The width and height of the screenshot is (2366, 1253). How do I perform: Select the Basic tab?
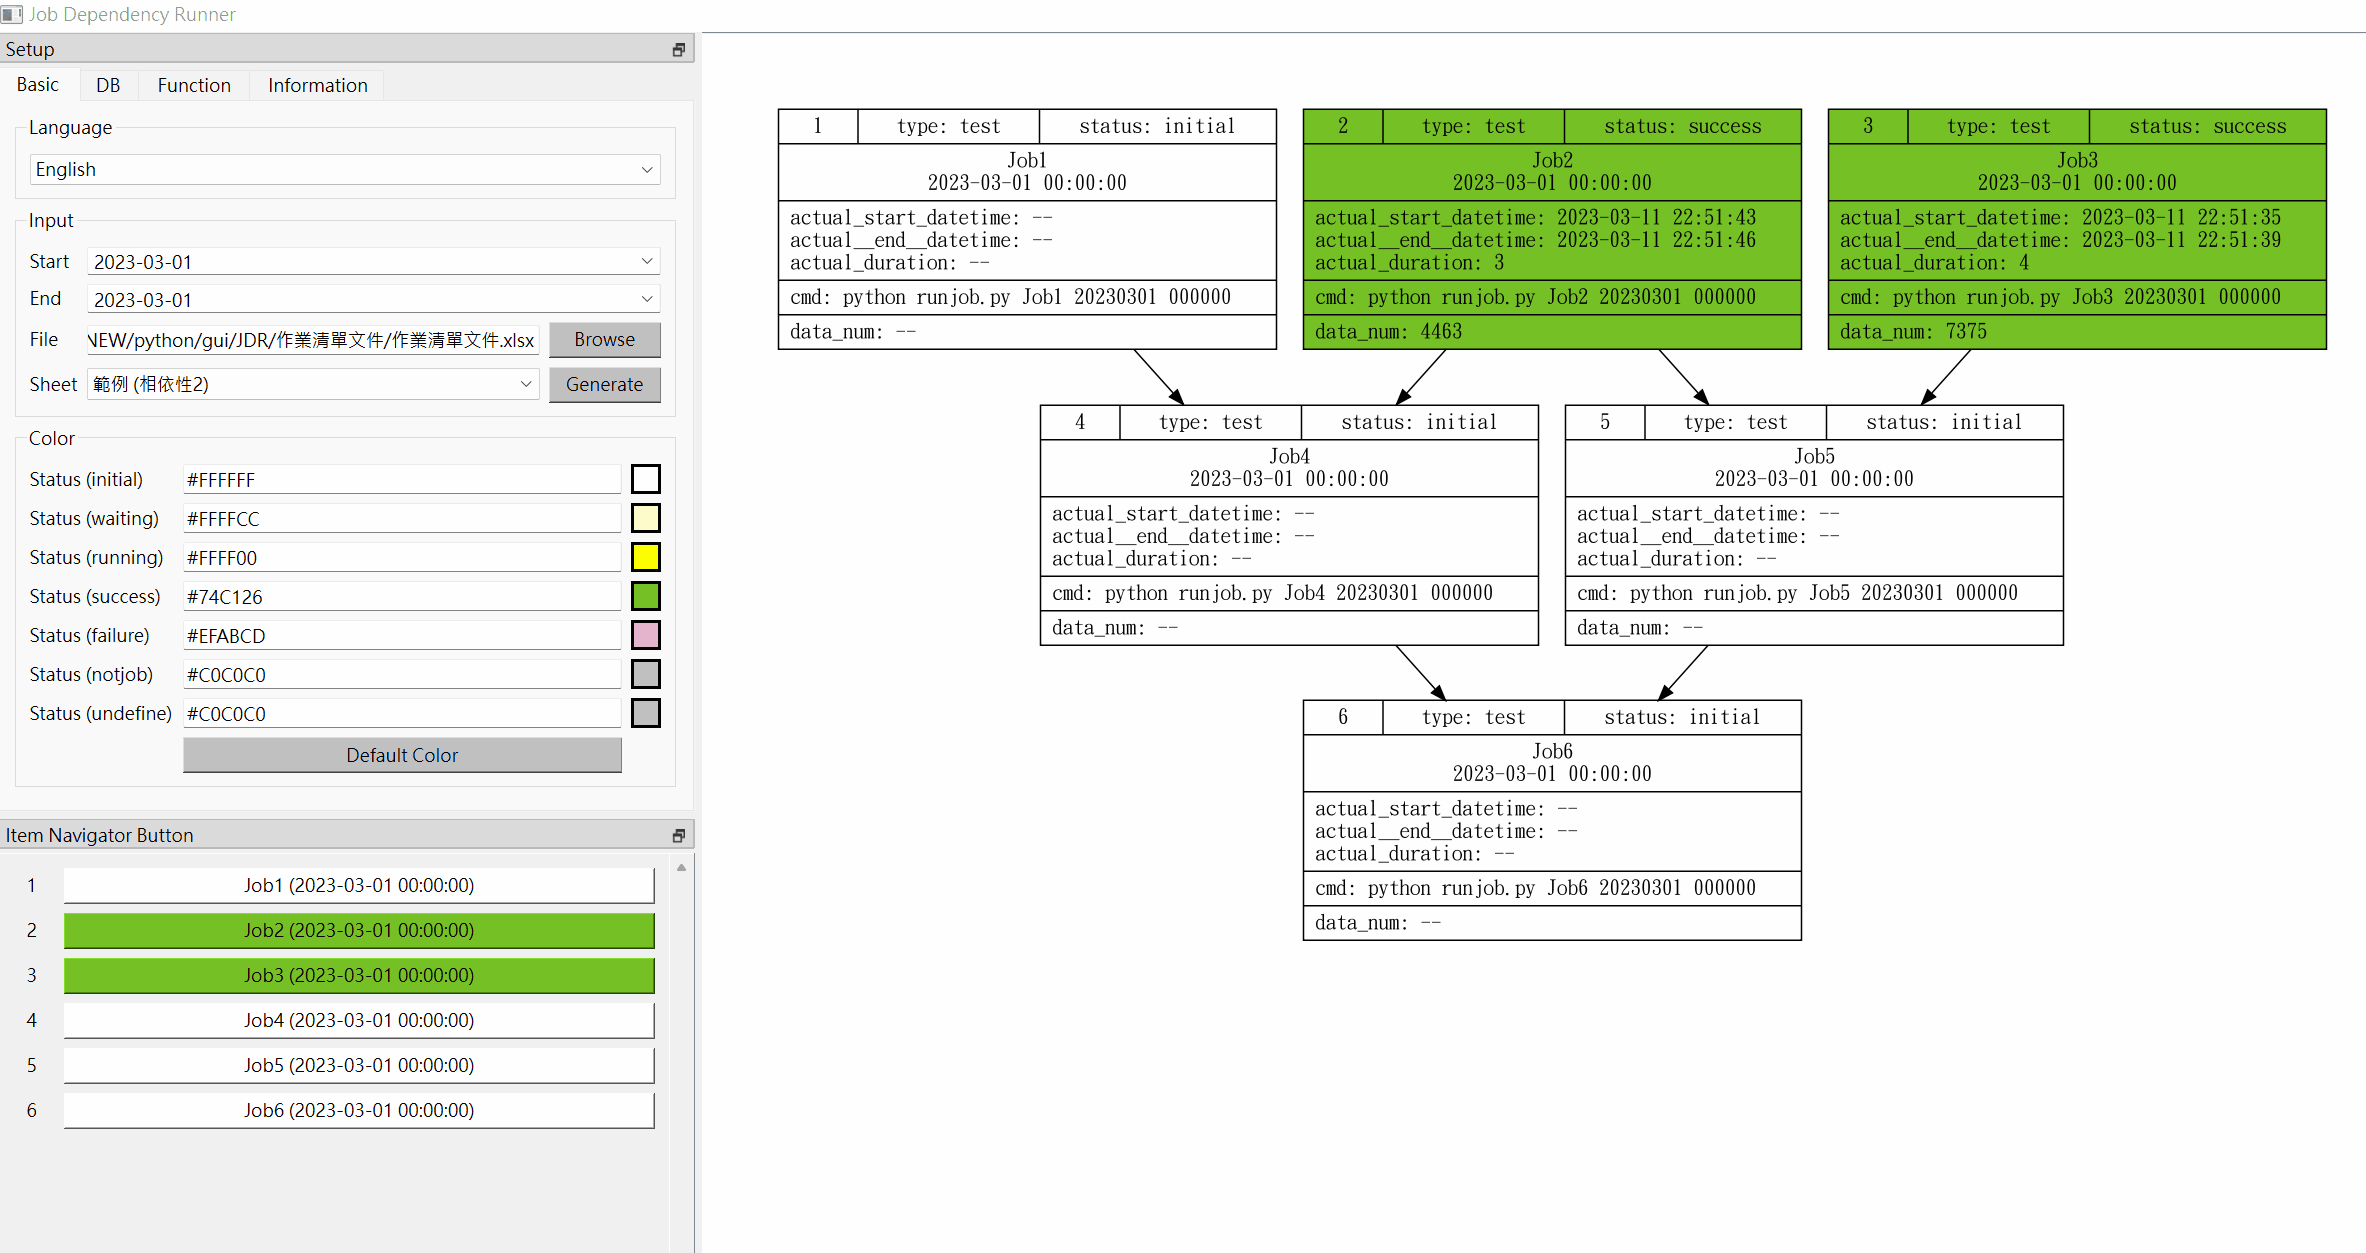click(x=38, y=85)
